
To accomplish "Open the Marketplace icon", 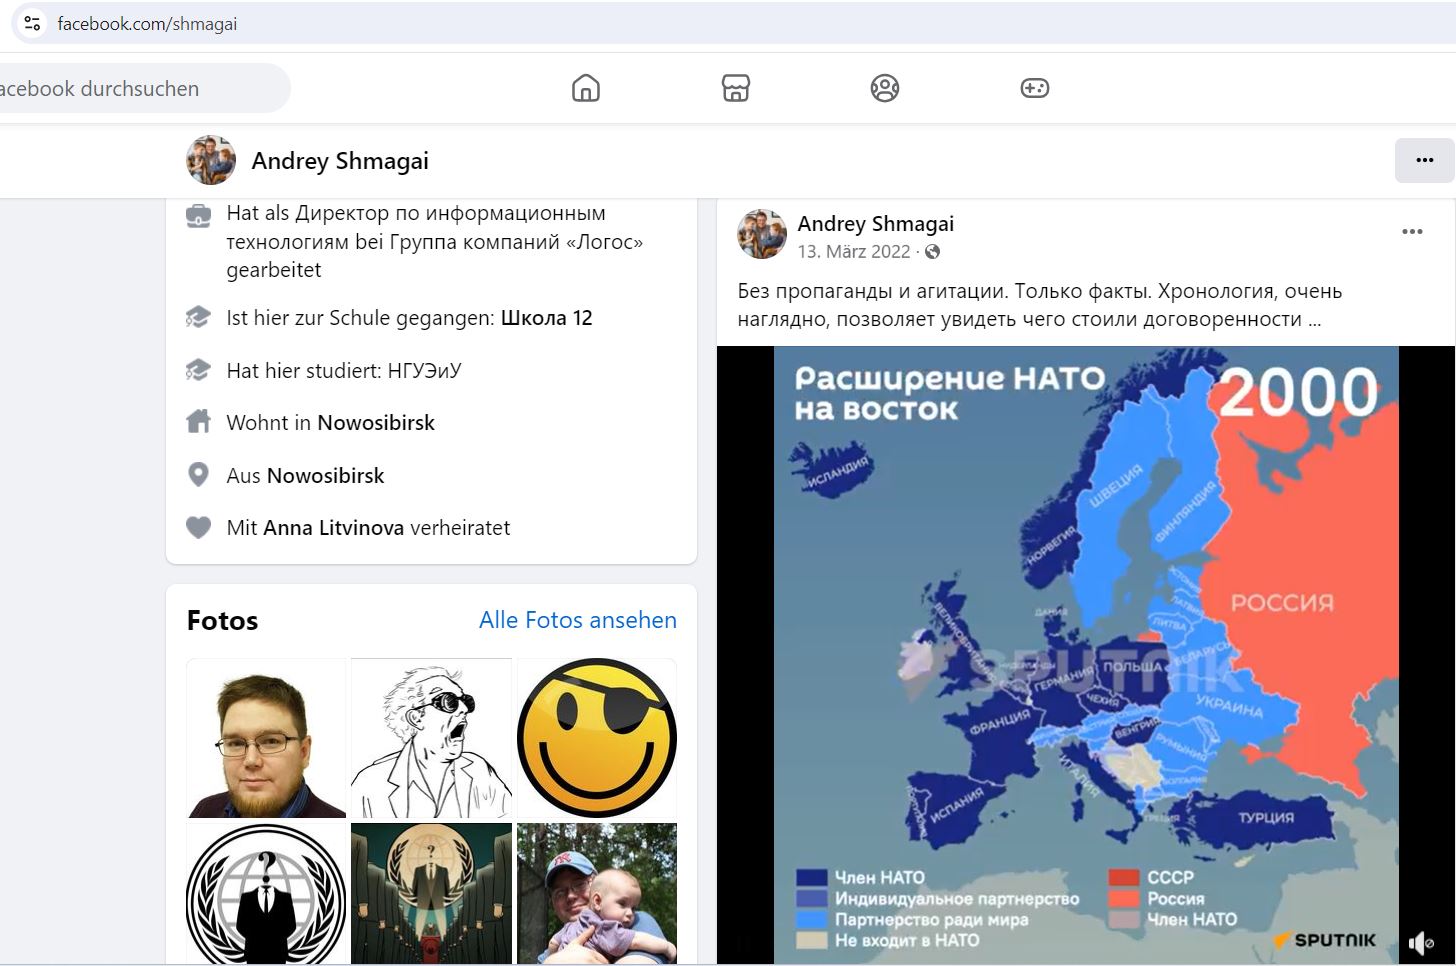I will click(x=736, y=88).
